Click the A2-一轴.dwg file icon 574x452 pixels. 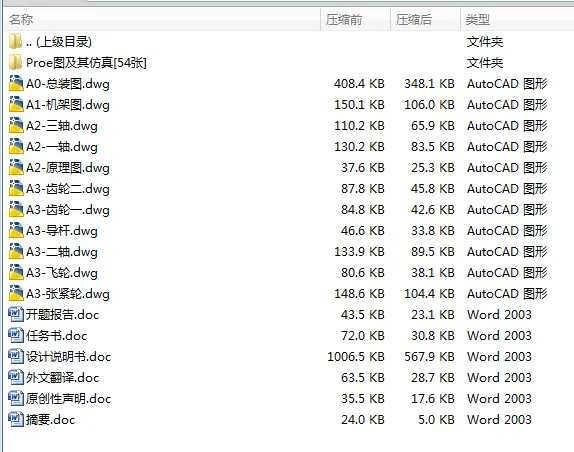(x=16, y=146)
